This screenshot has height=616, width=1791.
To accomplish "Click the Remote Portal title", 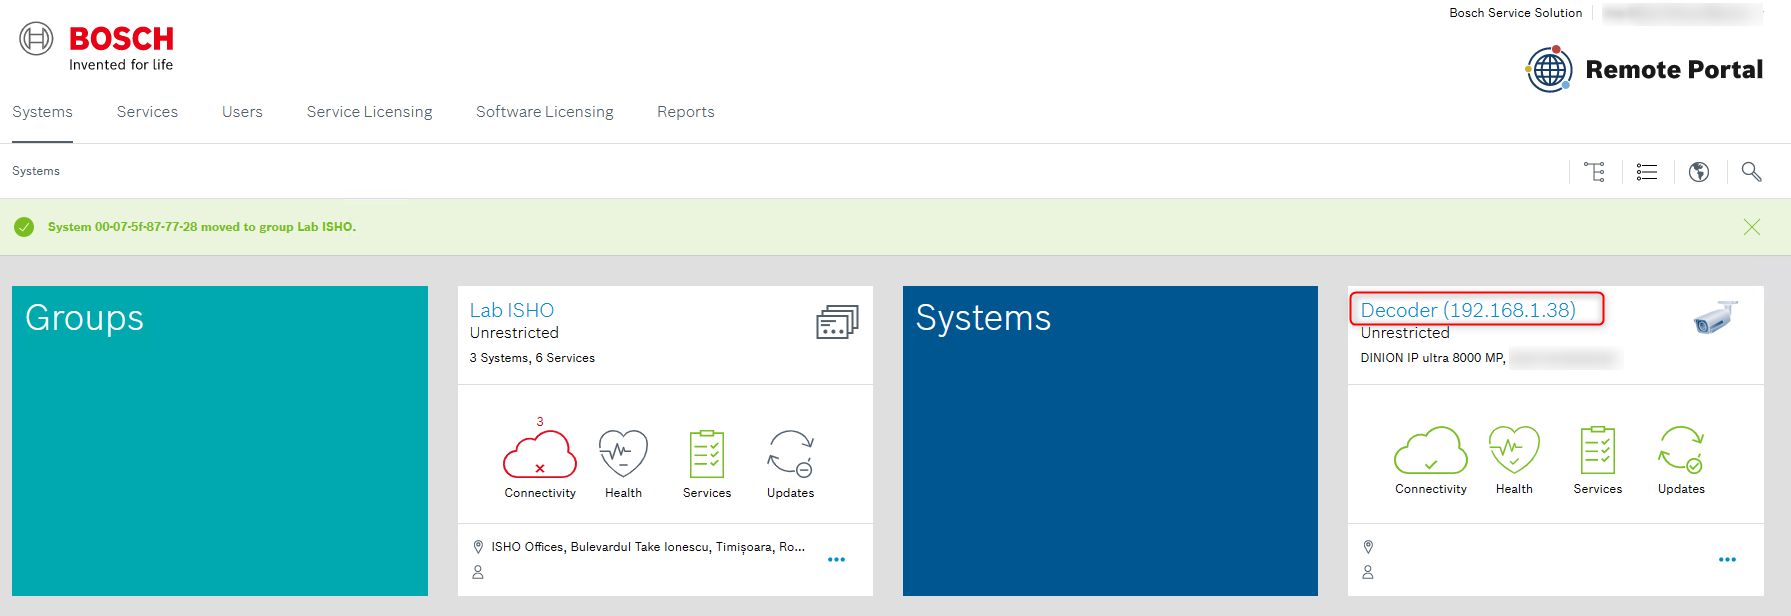I will [1674, 70].
